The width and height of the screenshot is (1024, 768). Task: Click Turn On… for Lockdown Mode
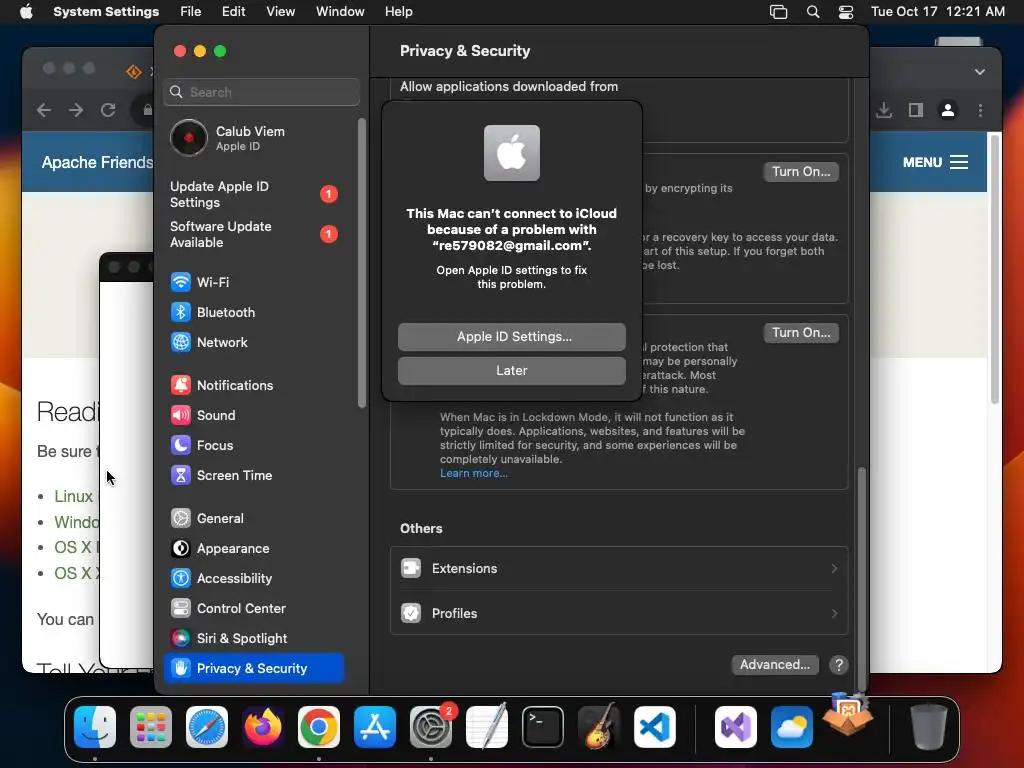[801, 333]
